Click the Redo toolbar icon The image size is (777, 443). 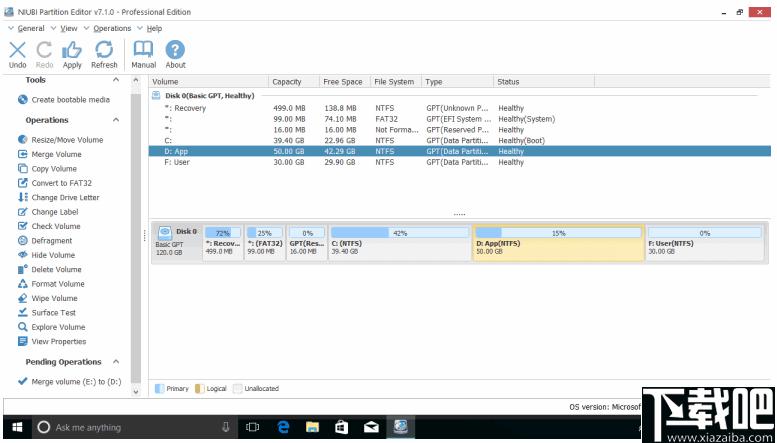(x=44, y=50)
